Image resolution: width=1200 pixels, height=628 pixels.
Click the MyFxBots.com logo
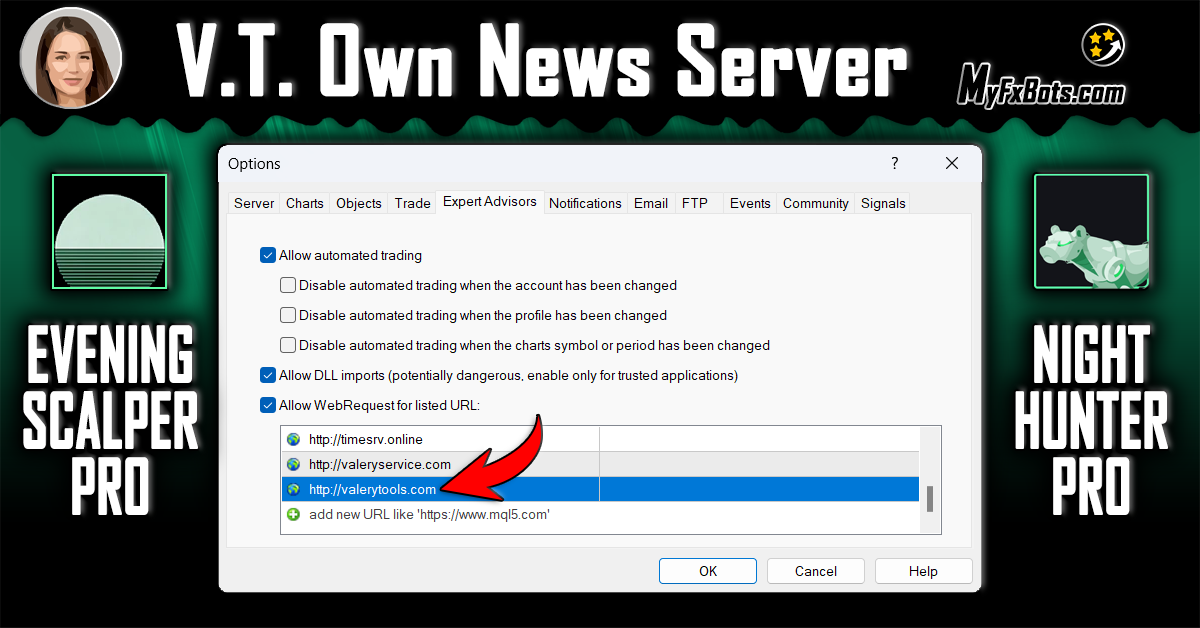(x=1042, y=66)
